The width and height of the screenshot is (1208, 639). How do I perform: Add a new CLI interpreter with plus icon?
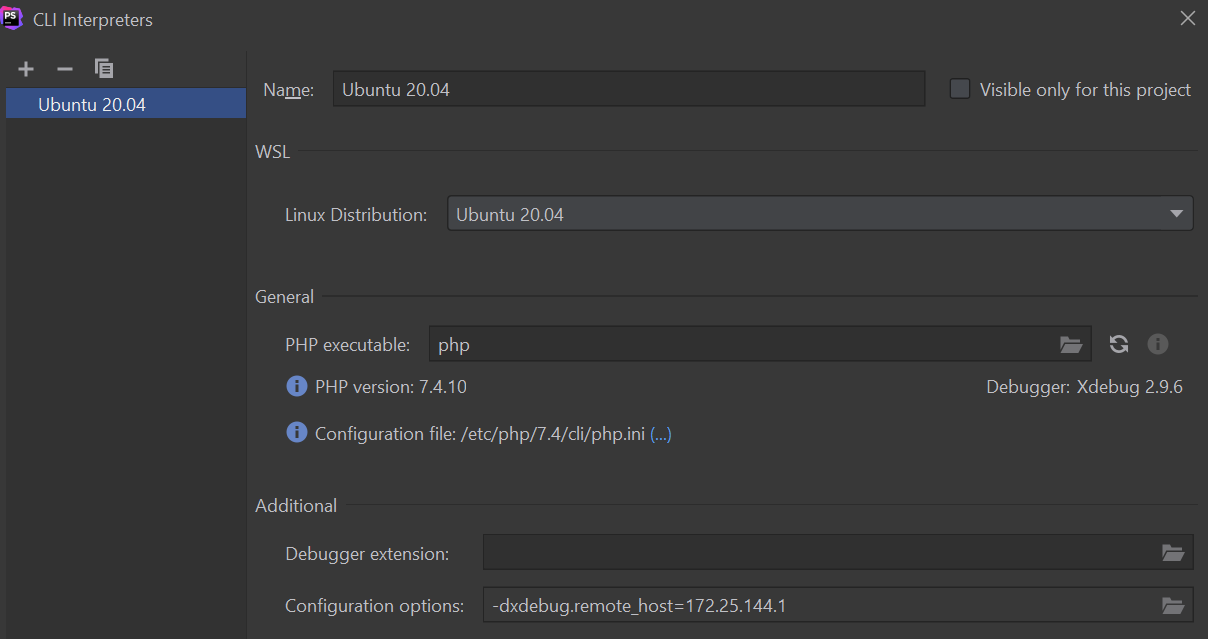(26, 69)
